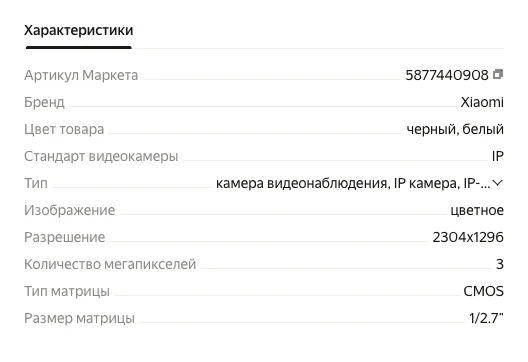This screenshot has height=362, width=528.
Task: Copy the Артикул Маркета number icon
Action: pyautogui.click(x=498, y=74)
